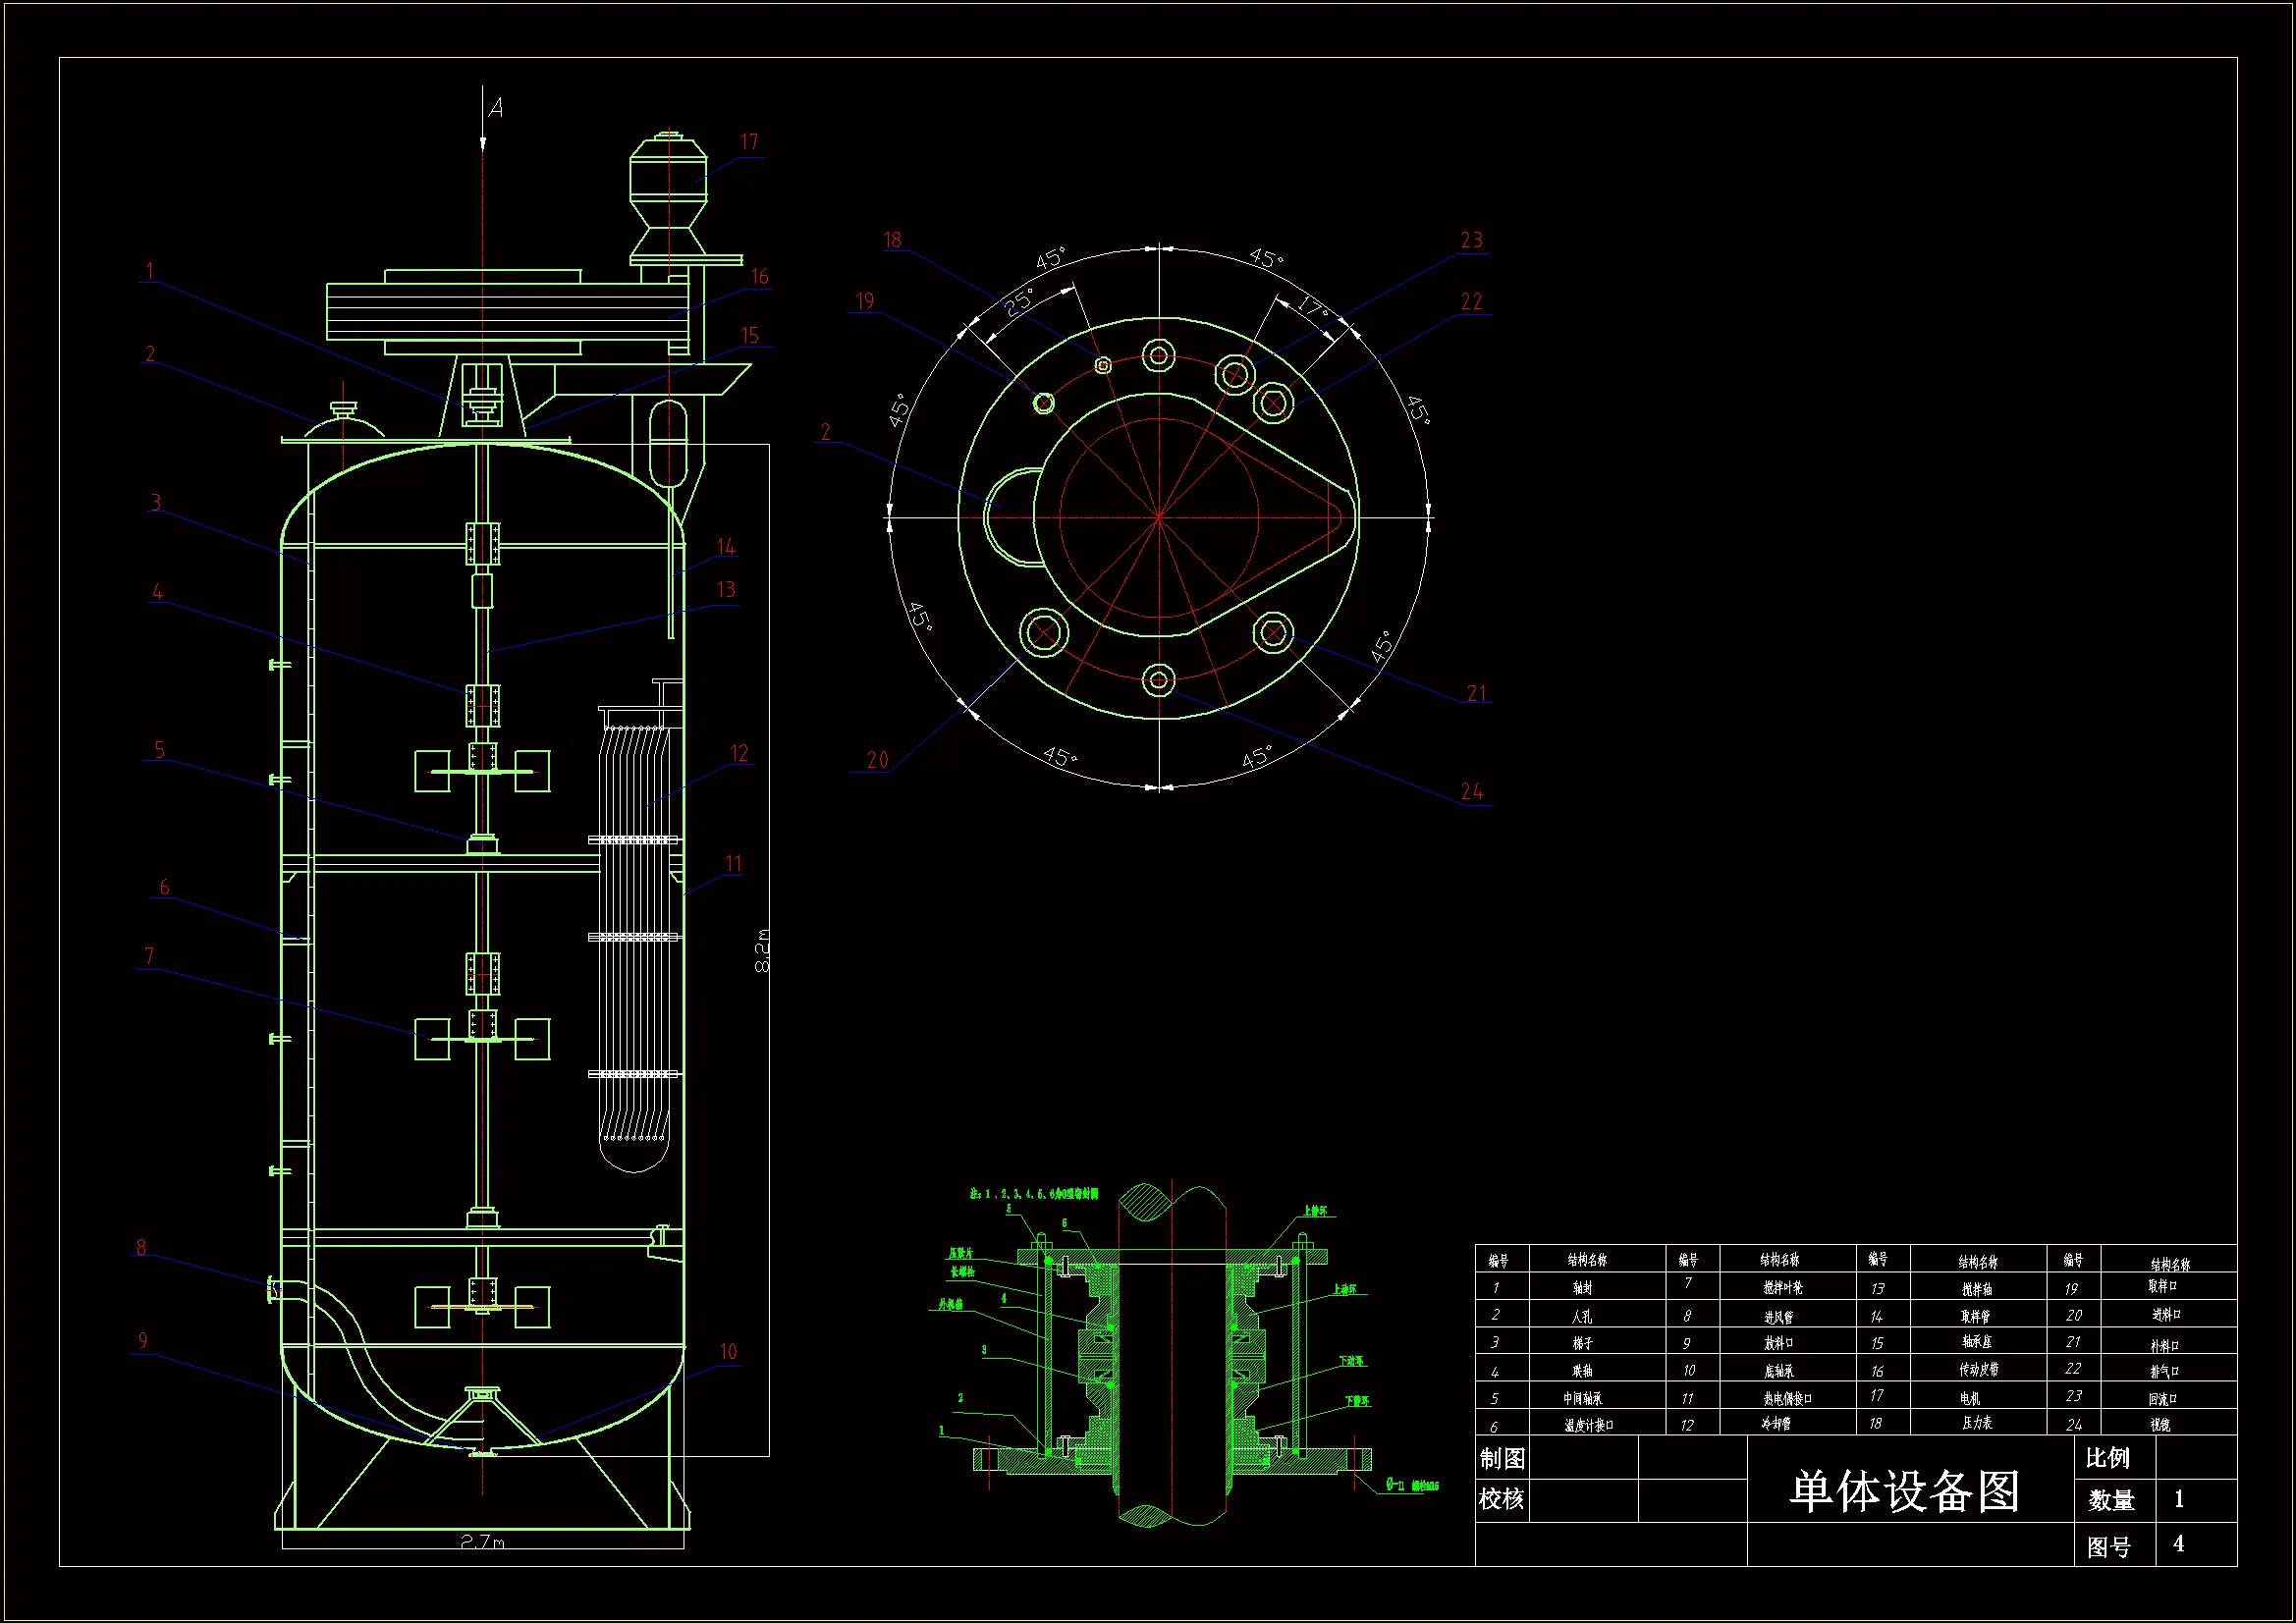Click the 传动皮带 cell in parts table
2296x1623 pixels.
(x=1978, y=1369)
